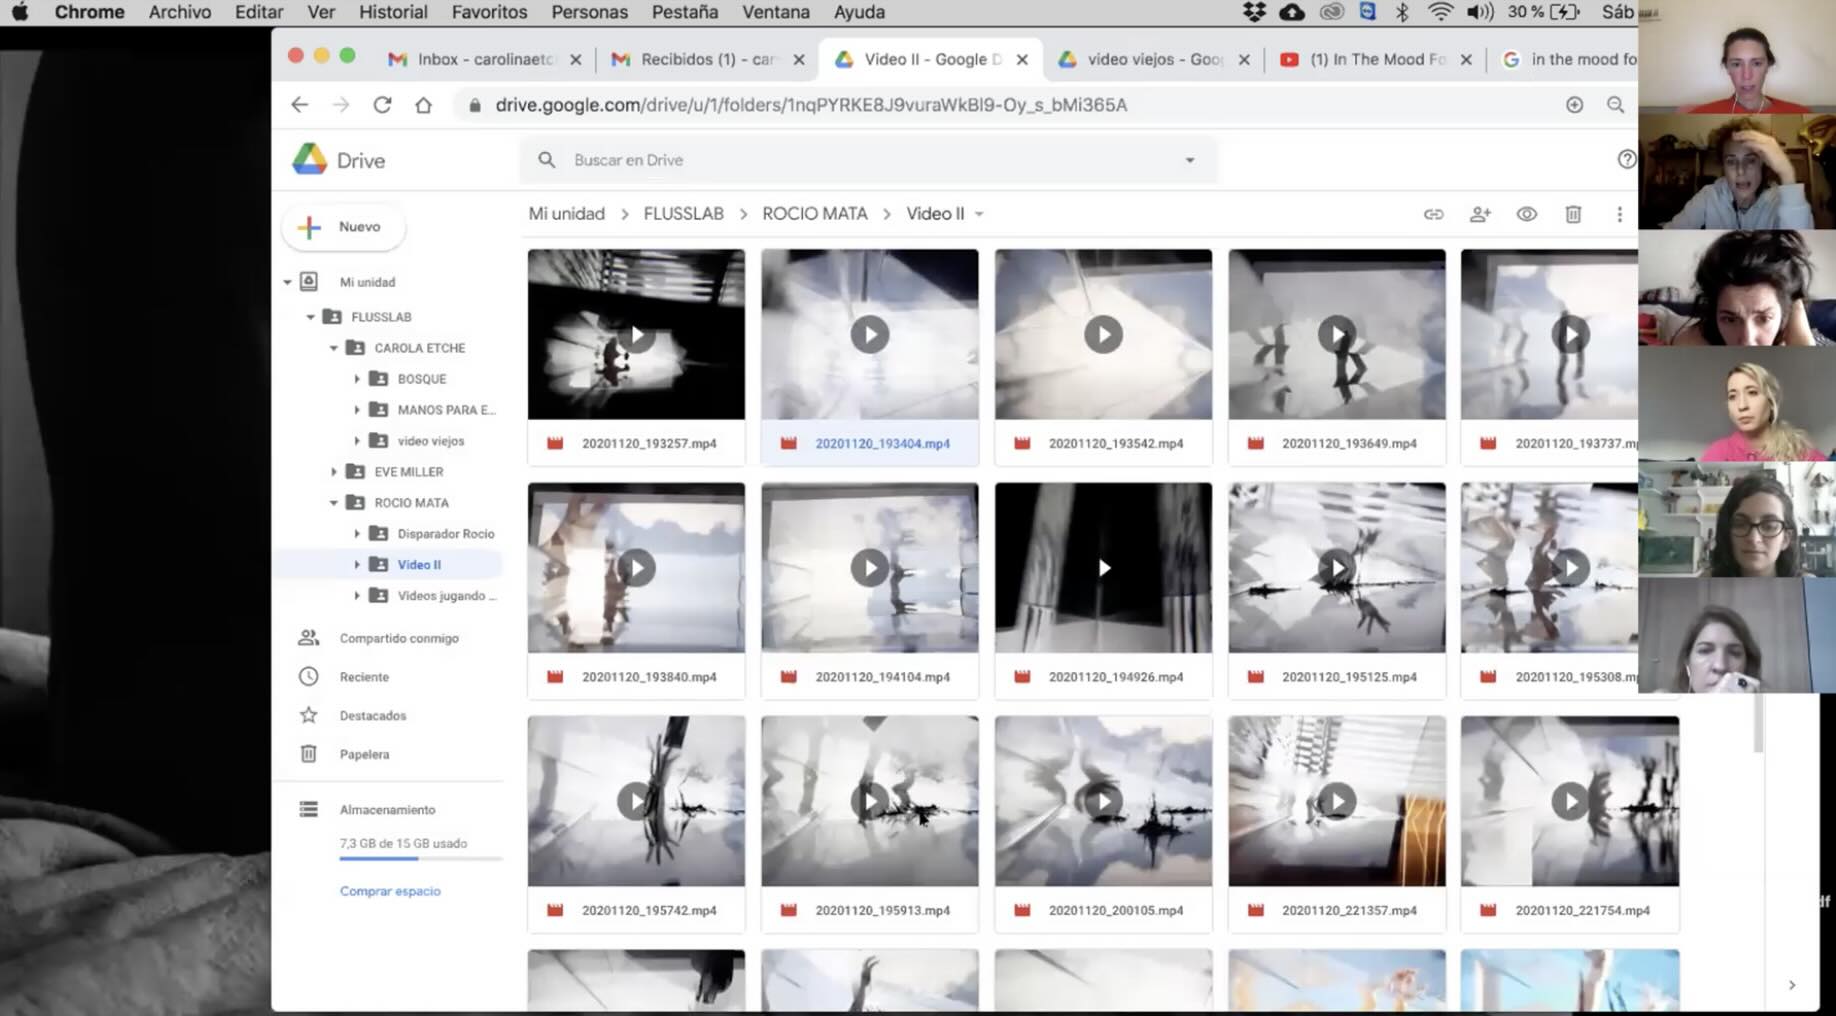
Task: Click FLUSSLAB in the breadcrumb
Action: 683,214
